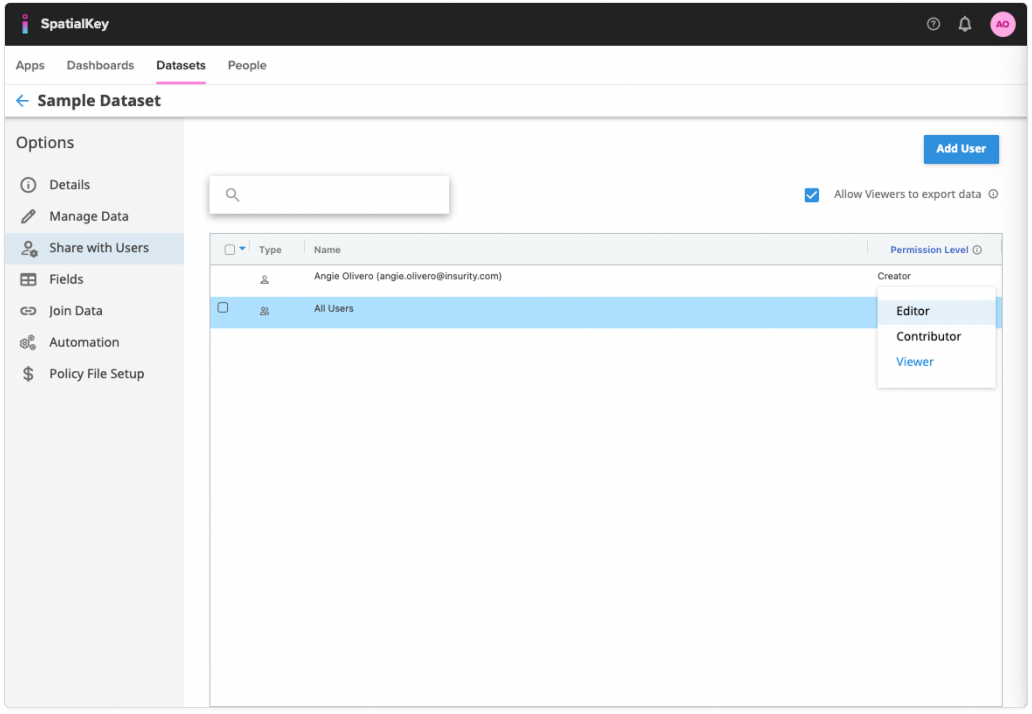Disable Allow Viewers to export data checkbox
The image size is (1032, 714).
pyautogui.click(x=812, y=195)
